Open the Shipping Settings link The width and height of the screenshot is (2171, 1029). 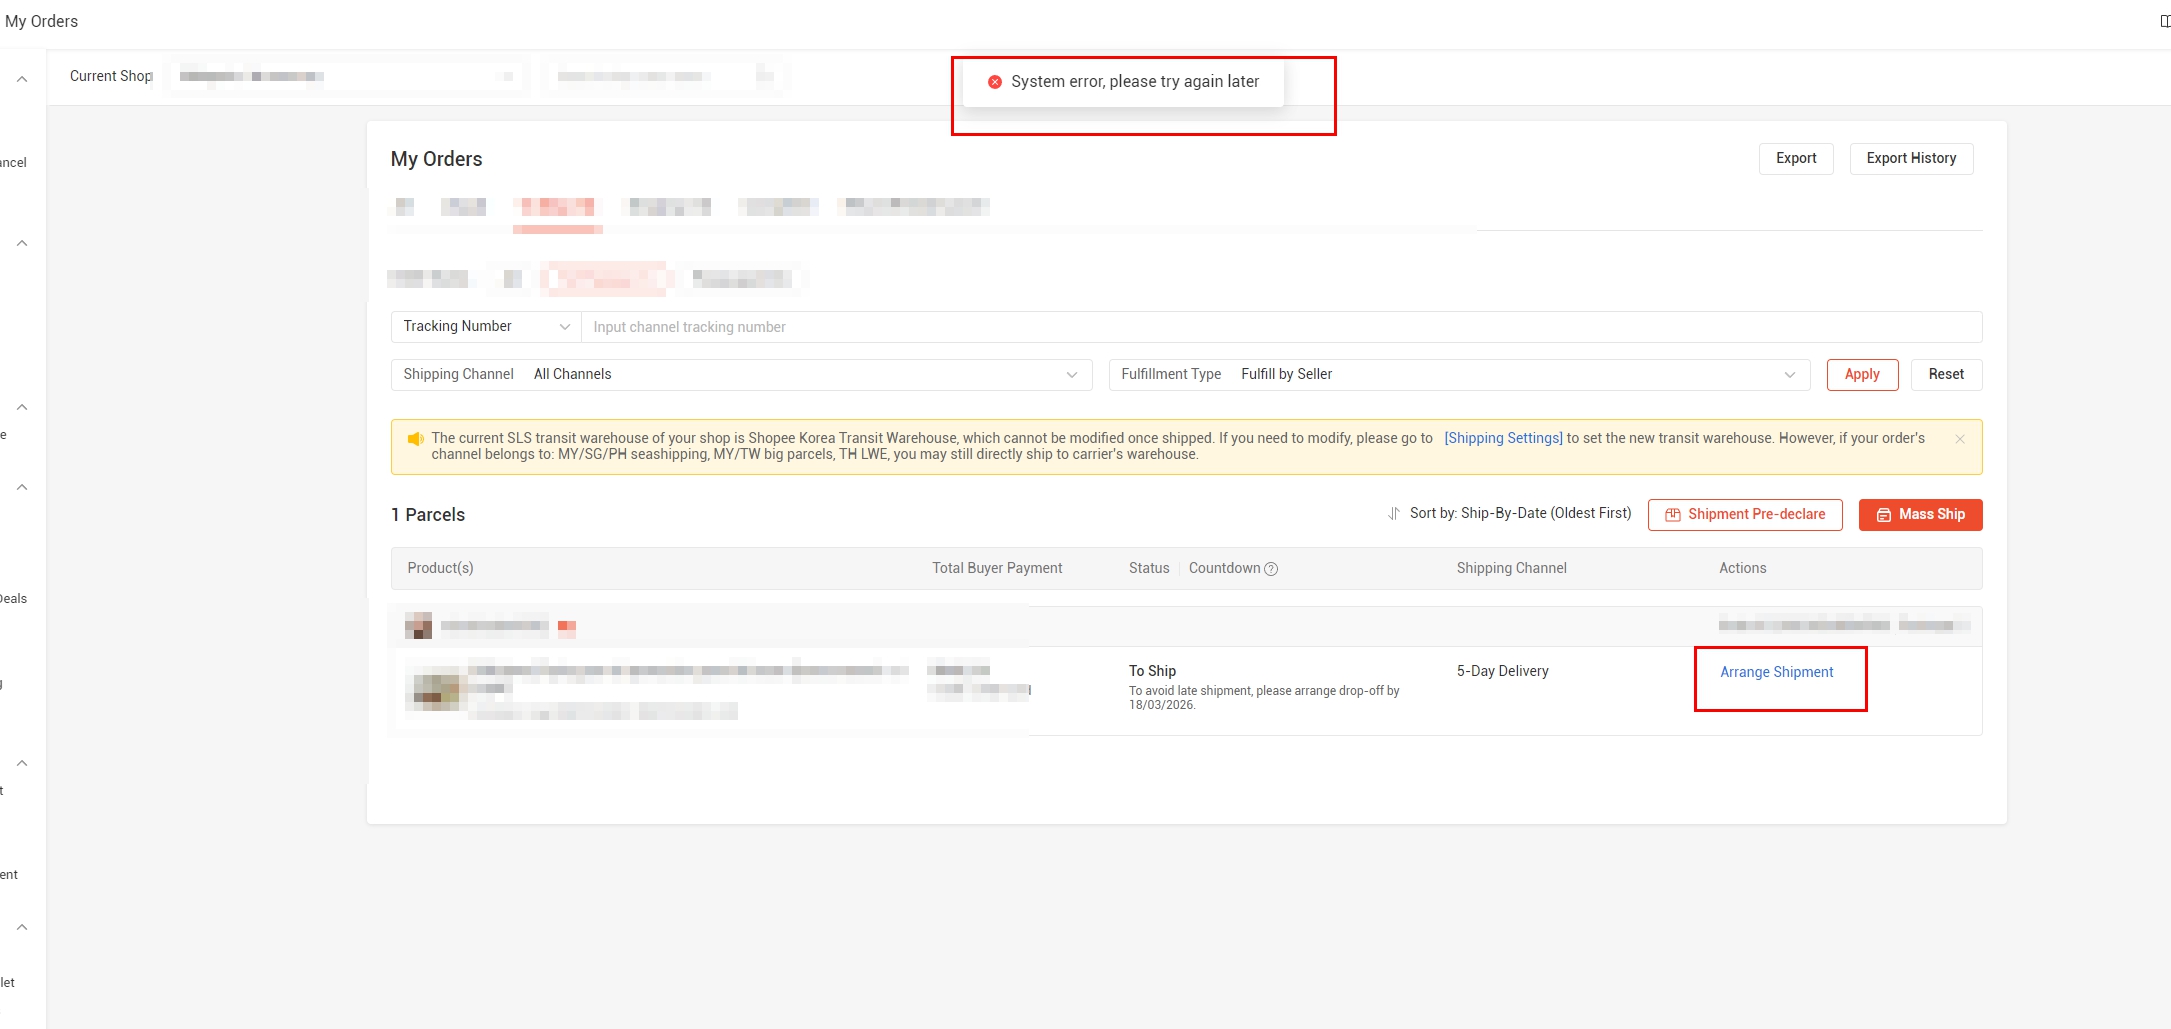pos(1503,438)
